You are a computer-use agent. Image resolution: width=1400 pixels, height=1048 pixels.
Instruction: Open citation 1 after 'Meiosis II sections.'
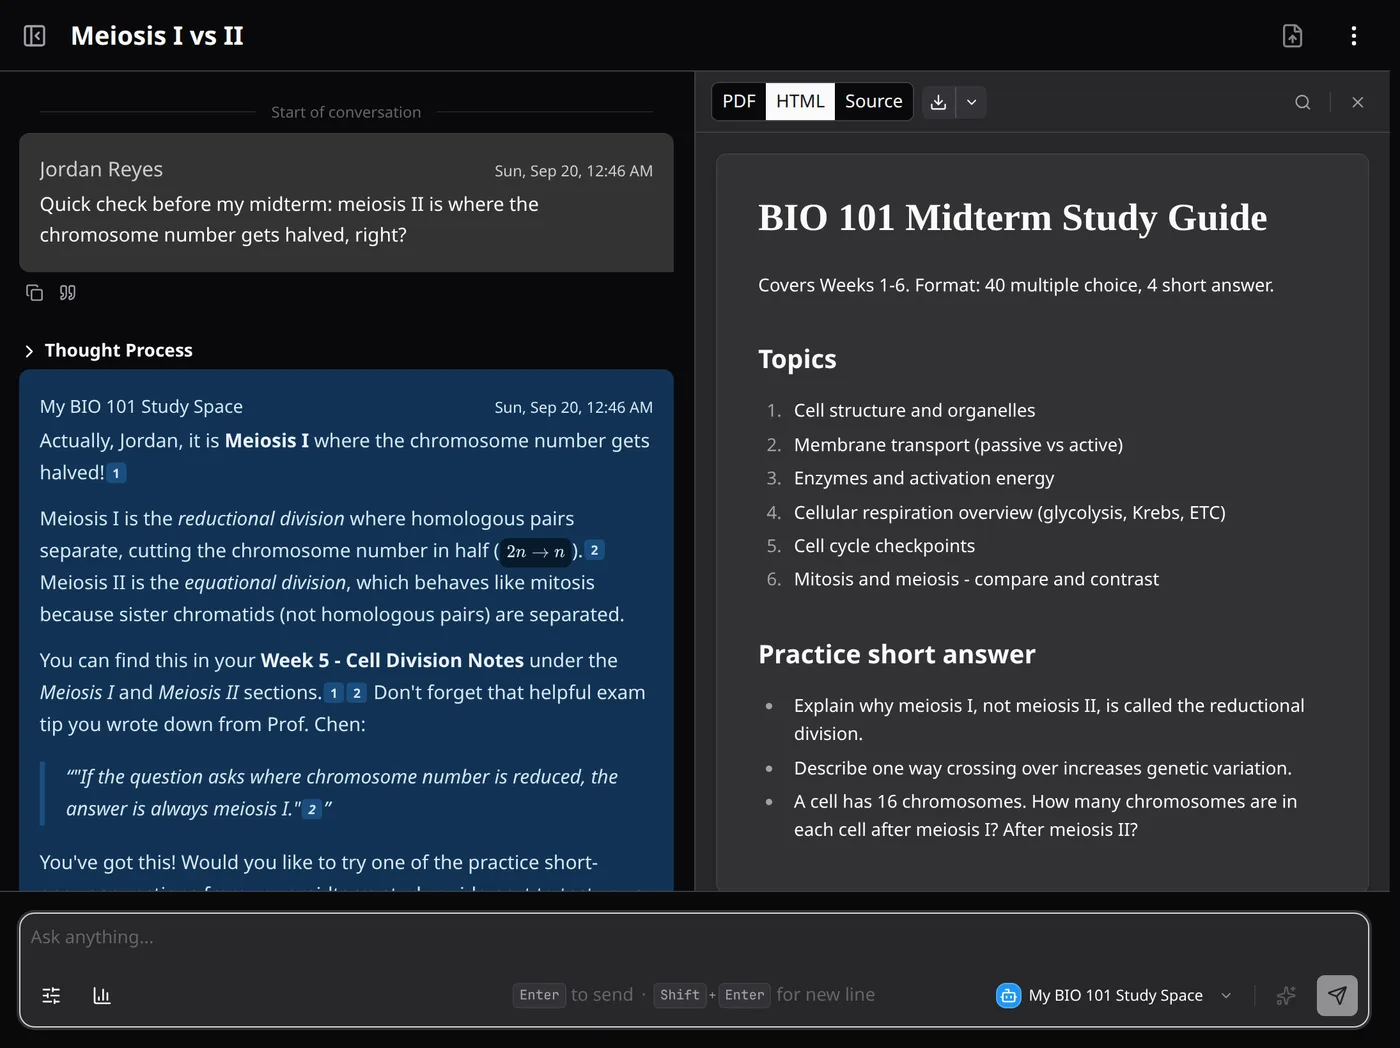pyautogui.click(x=334, y=693)
